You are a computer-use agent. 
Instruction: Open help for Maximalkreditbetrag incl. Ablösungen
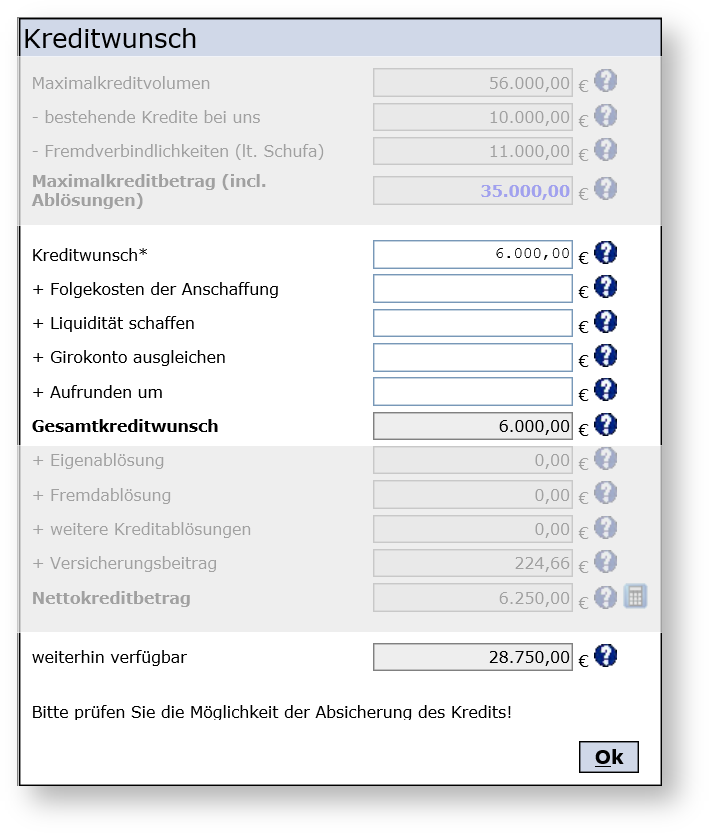tap(605, 189)
